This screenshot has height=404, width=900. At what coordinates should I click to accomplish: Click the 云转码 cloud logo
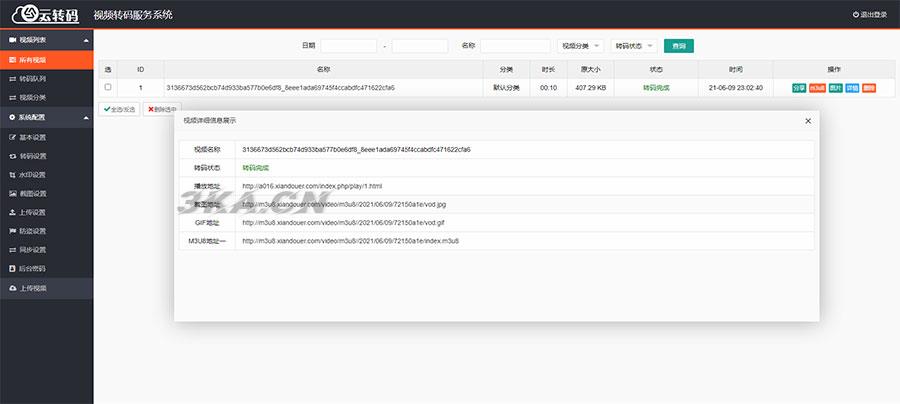[45, 14]
